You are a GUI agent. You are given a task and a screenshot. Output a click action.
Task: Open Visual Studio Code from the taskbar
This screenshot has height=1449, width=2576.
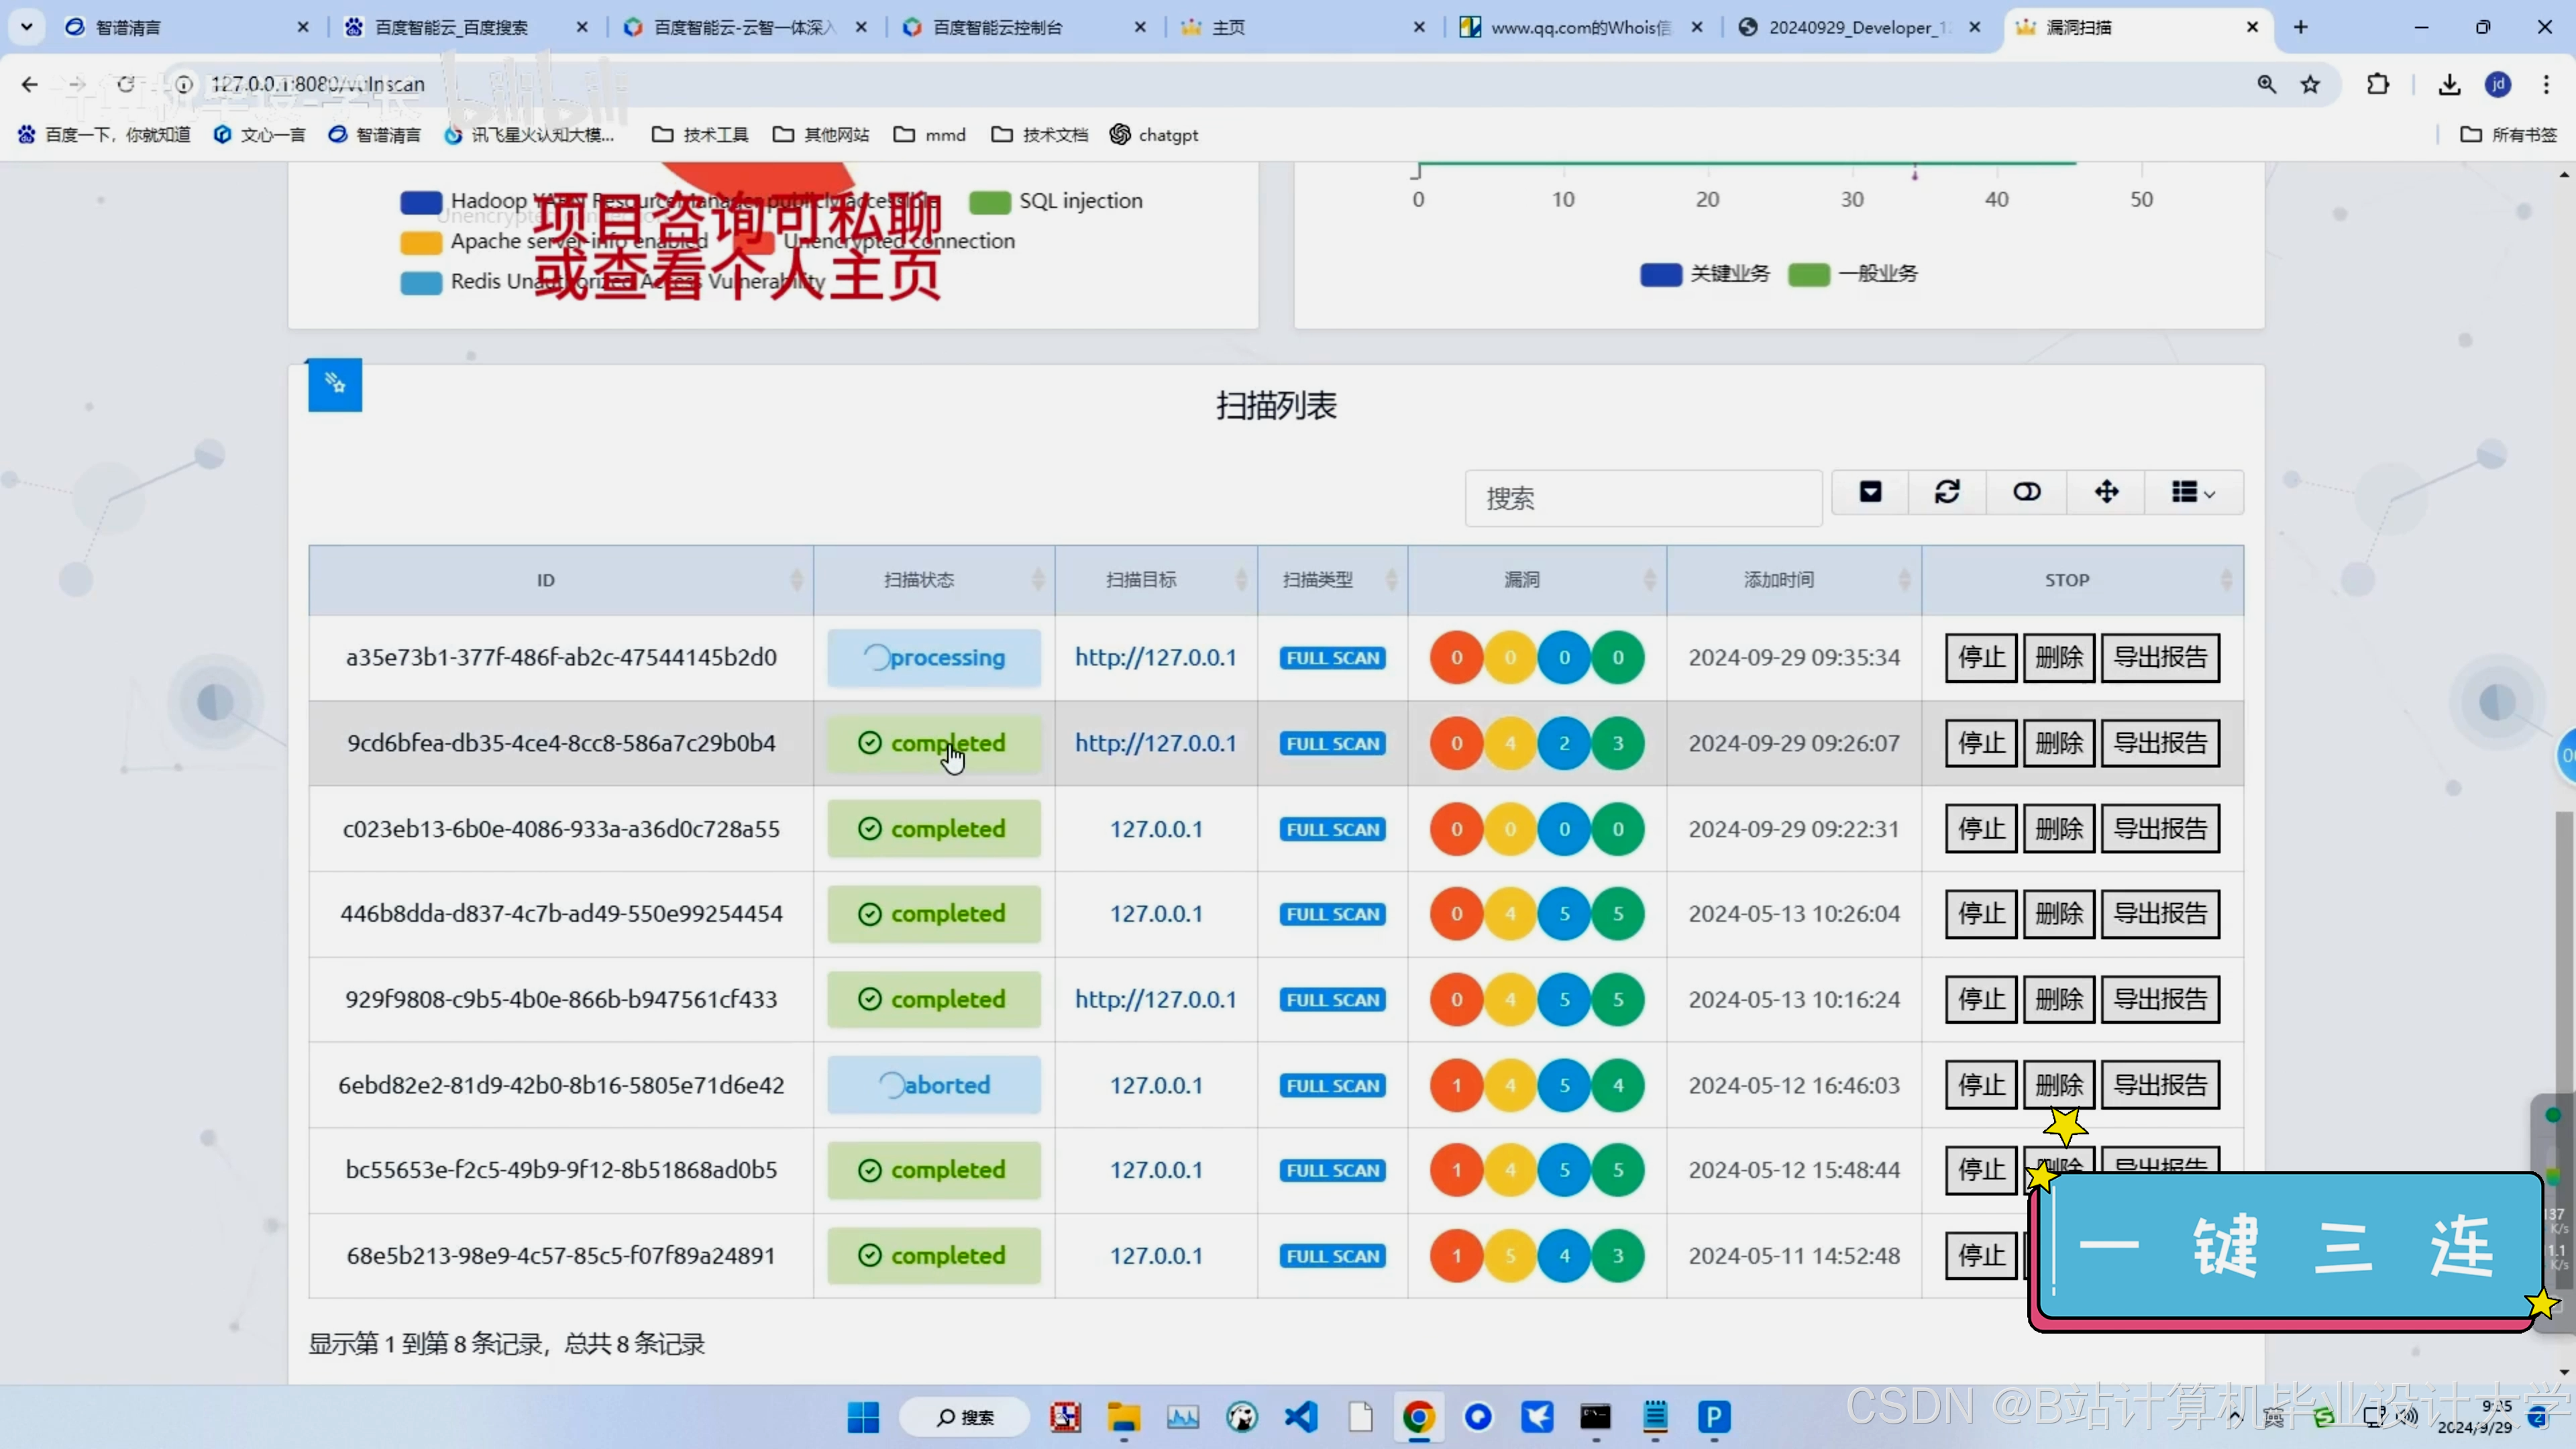[1301, 1417]
